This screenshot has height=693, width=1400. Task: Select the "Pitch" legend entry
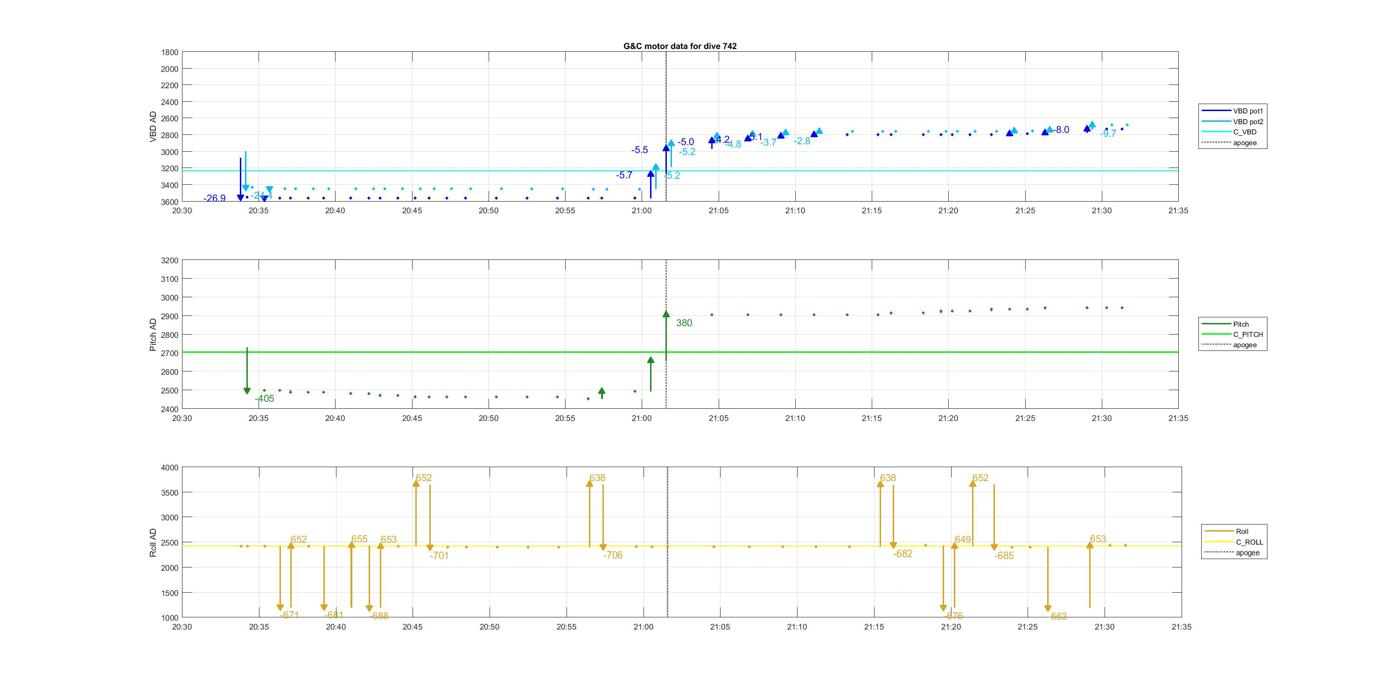1241,324
